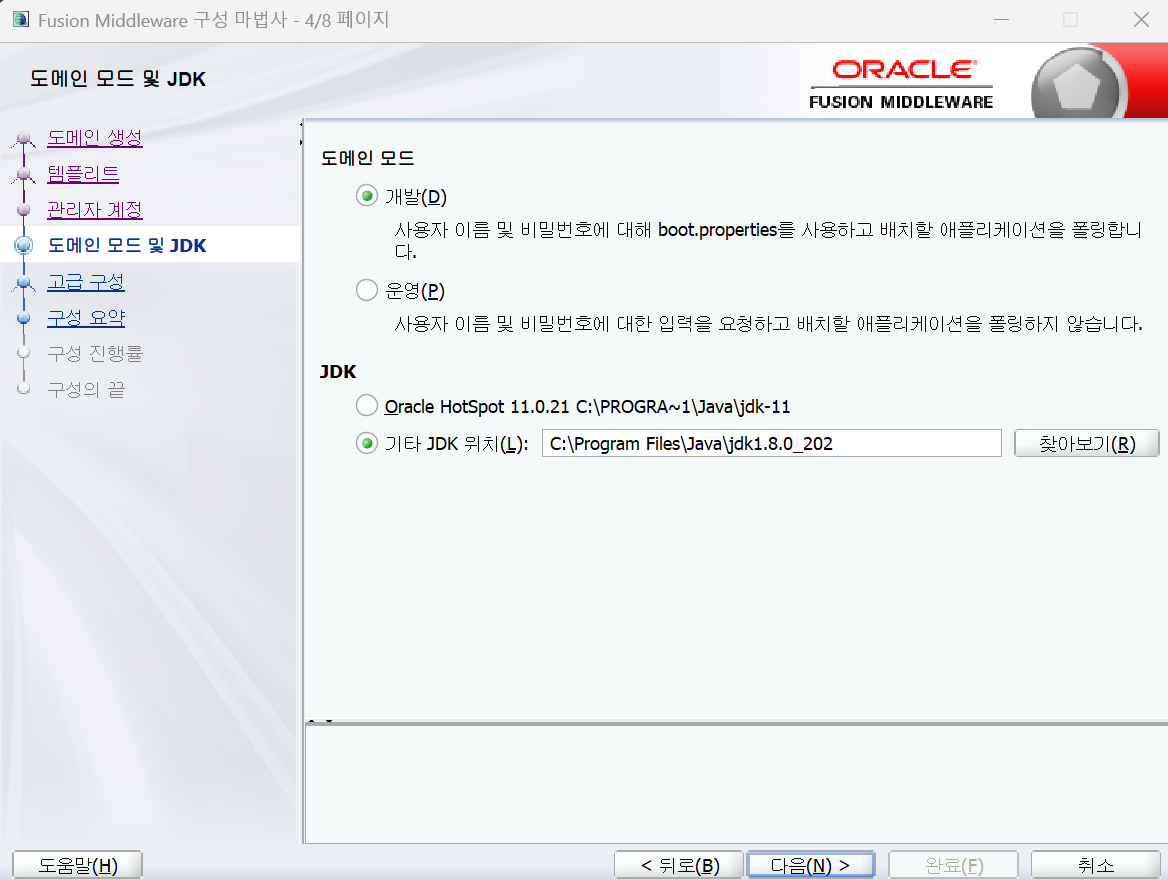Click the step node icon beside 관리자 계정
1168x880 pixels.
click(24, 210)
